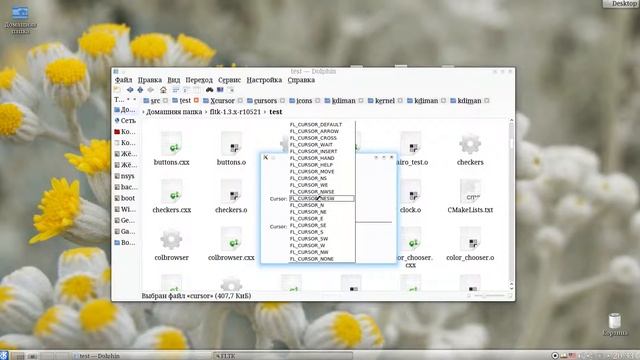Select the checkers.cxx source file
The width and height of the screenshot is (640, 360).
coord(171,191)
